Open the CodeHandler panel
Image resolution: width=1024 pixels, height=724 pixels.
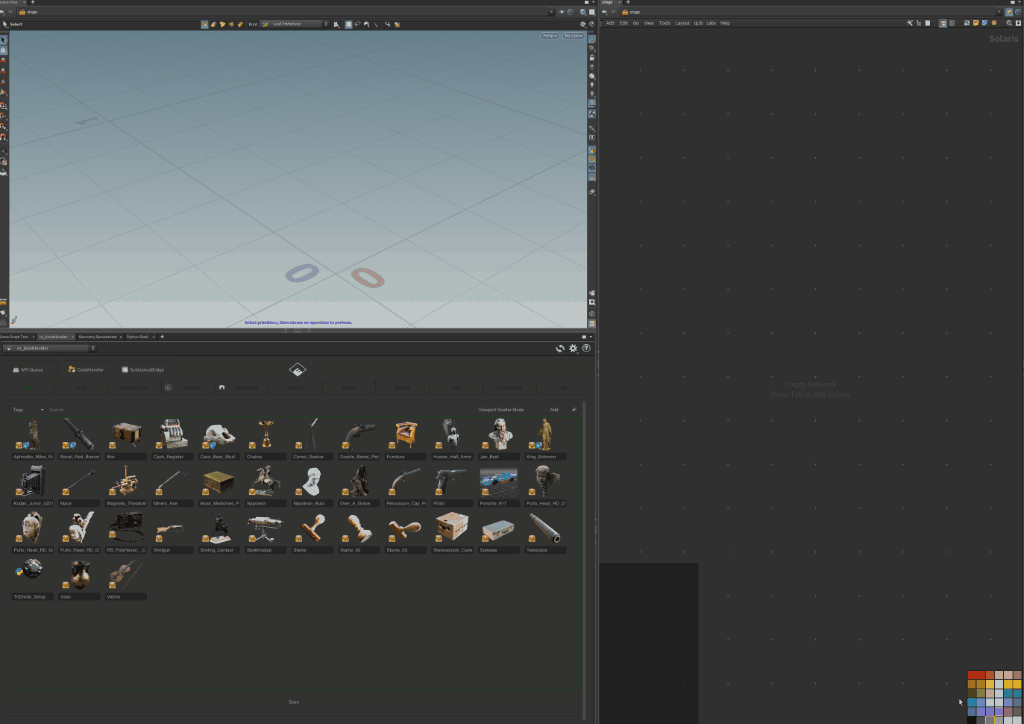[85, 369]
